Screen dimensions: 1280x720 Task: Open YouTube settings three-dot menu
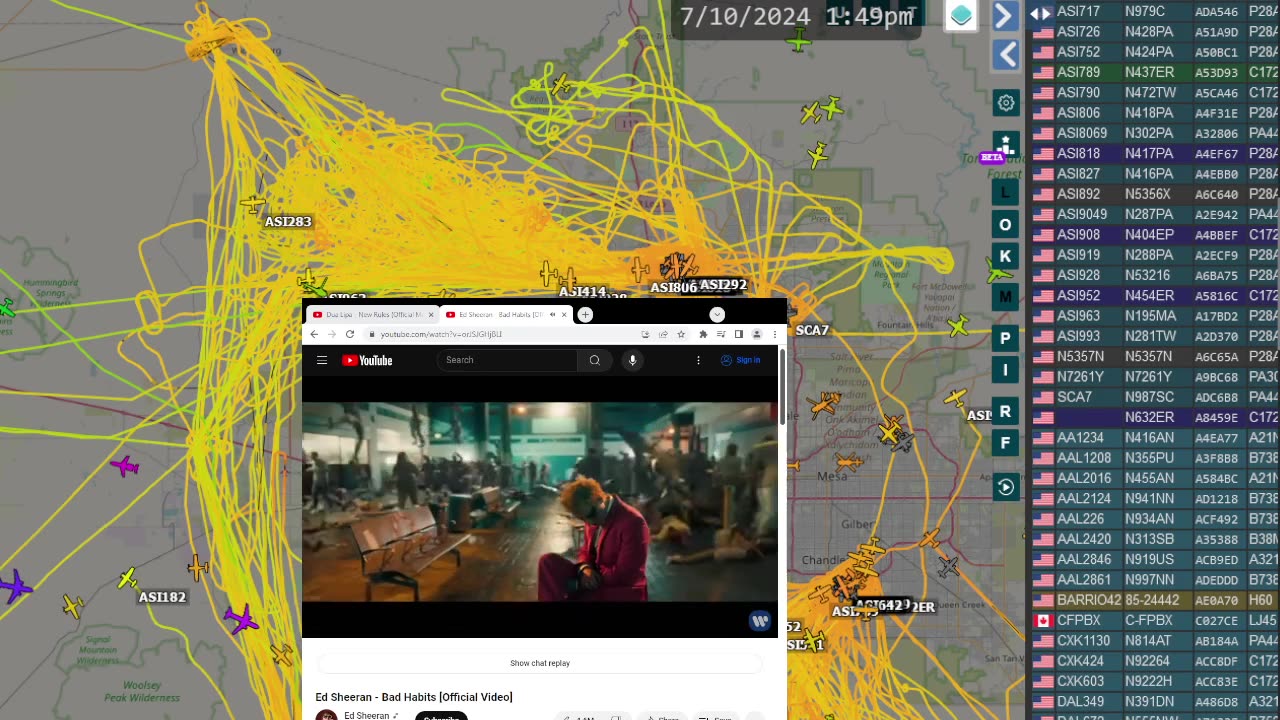698,360
